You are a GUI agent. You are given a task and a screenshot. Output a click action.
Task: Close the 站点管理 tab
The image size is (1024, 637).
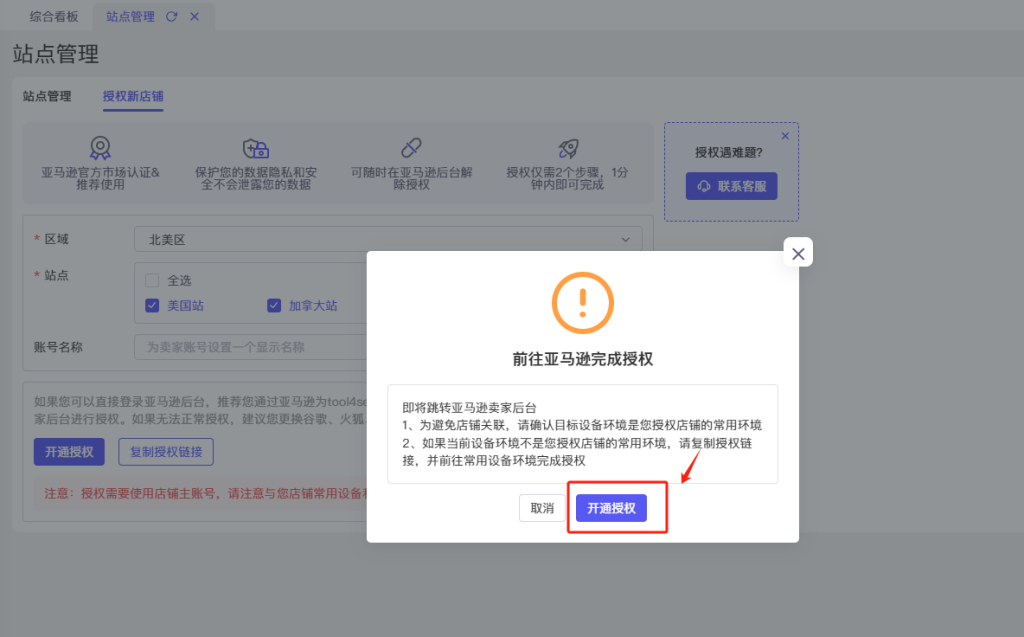(195, 16)
